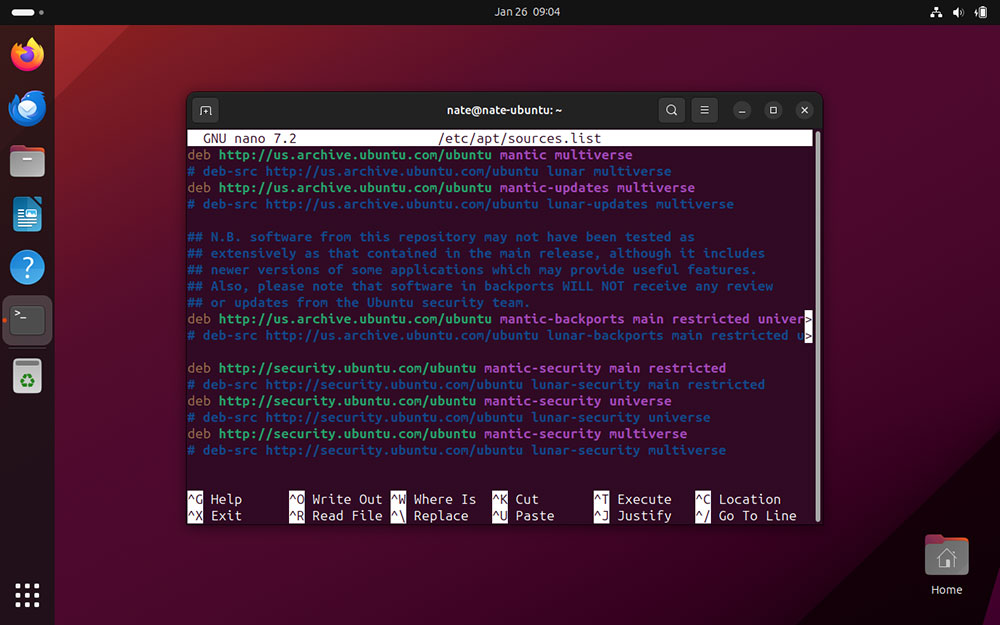Viewport: 1000px width, 625px height.
Task: Click the battery status icon
Action: (x=981, y=12)
